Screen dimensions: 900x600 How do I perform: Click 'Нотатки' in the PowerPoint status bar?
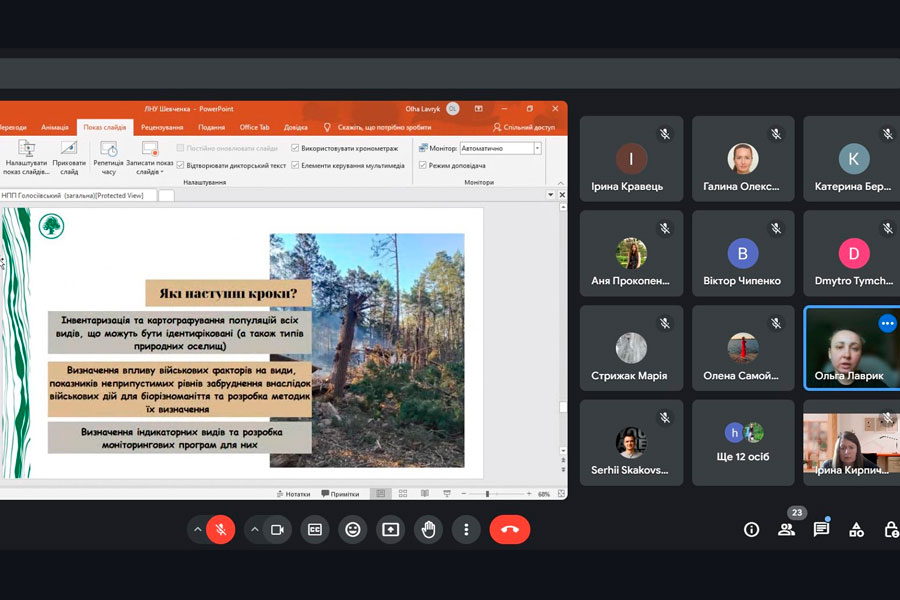tap(293, 494)
